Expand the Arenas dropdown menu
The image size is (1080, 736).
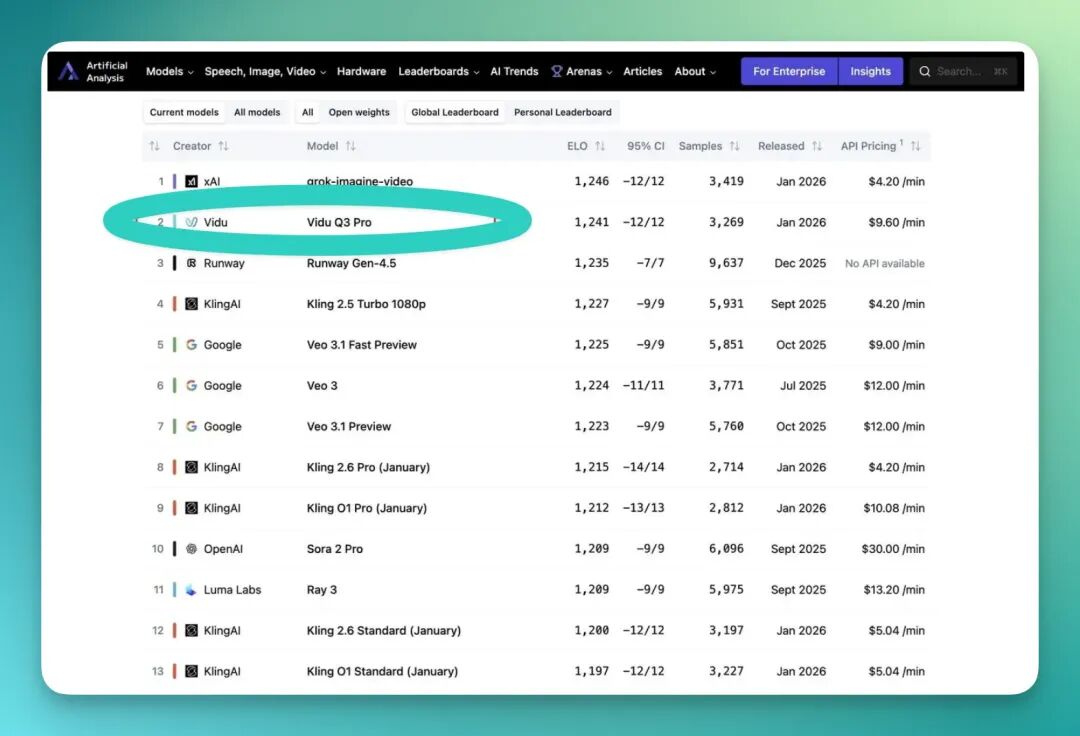582,71
